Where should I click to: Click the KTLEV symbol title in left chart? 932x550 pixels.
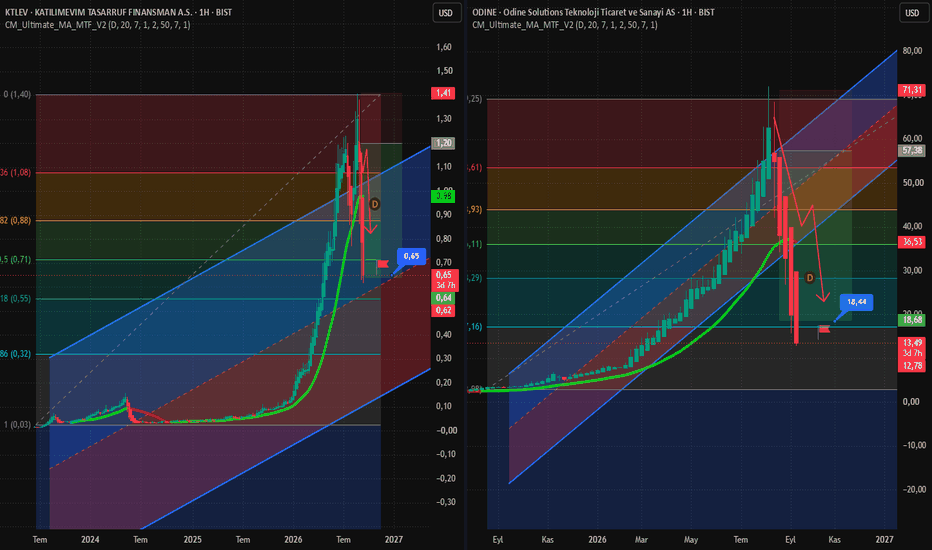coord(118,12)
